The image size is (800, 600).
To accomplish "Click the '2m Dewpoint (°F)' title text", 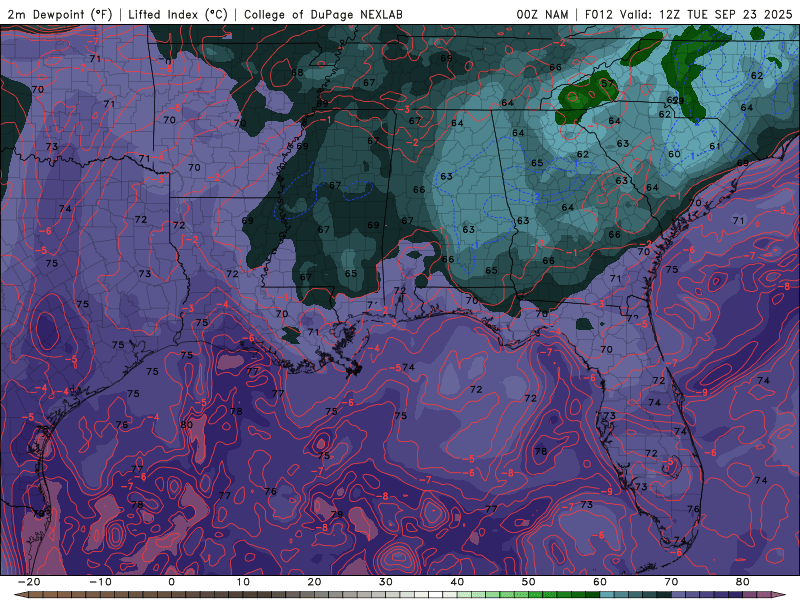I will click(60, 14).
